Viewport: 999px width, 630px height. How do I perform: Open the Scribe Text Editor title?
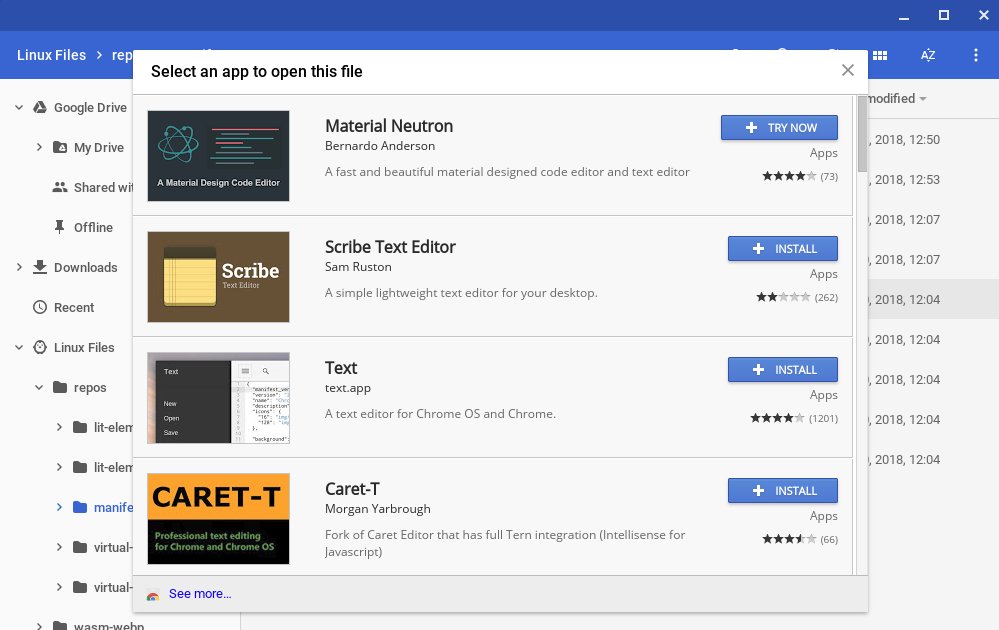click(390, 247)
